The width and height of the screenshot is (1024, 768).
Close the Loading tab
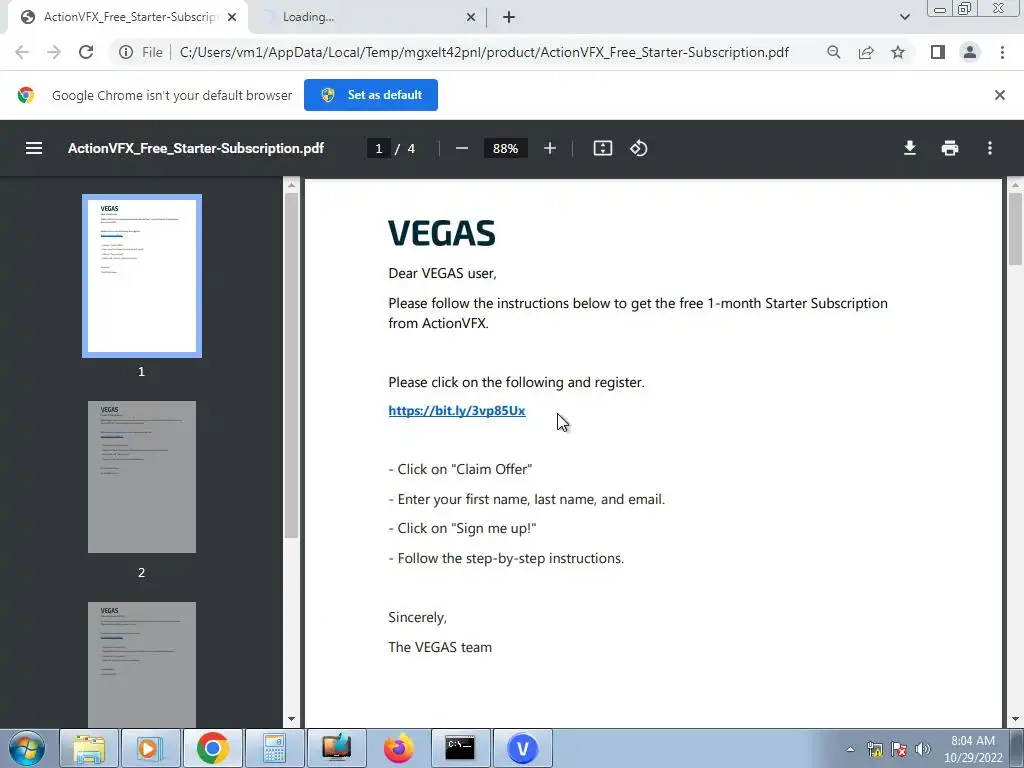(470, 17)
